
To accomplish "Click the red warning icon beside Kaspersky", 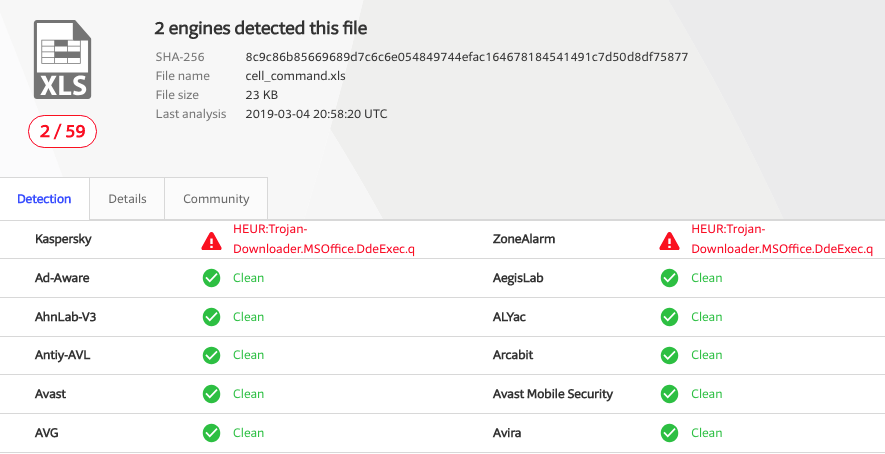I will [212, 240].
